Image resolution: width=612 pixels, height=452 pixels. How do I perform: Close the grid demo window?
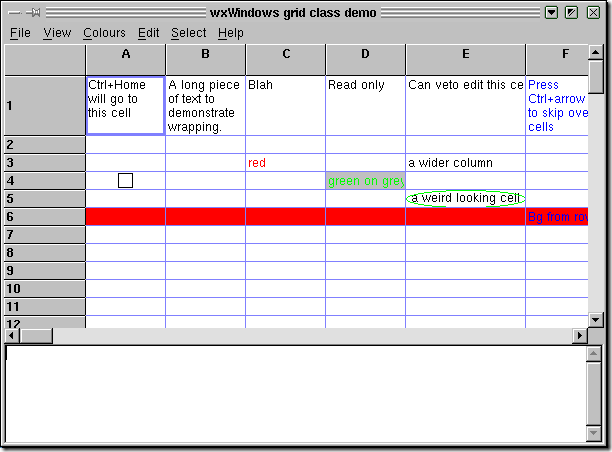pyautogui.click(x=593, y=12)
